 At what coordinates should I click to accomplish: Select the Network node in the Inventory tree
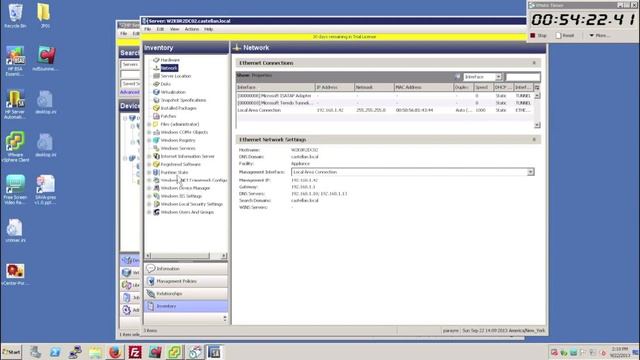169,68
